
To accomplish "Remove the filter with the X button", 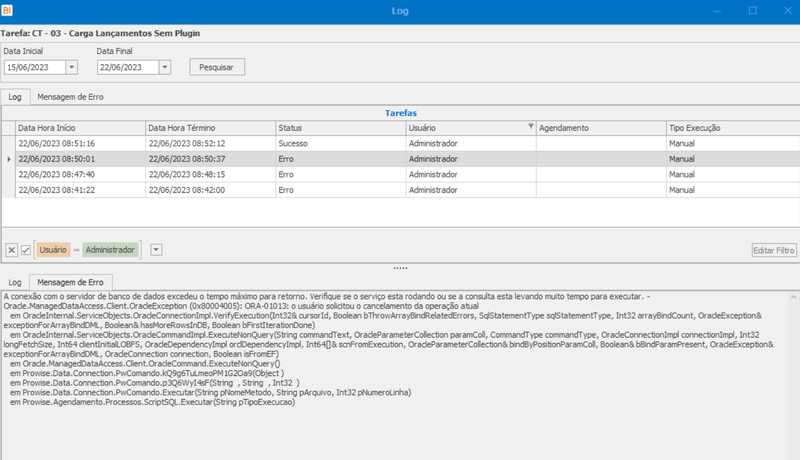I will (11, 250).
